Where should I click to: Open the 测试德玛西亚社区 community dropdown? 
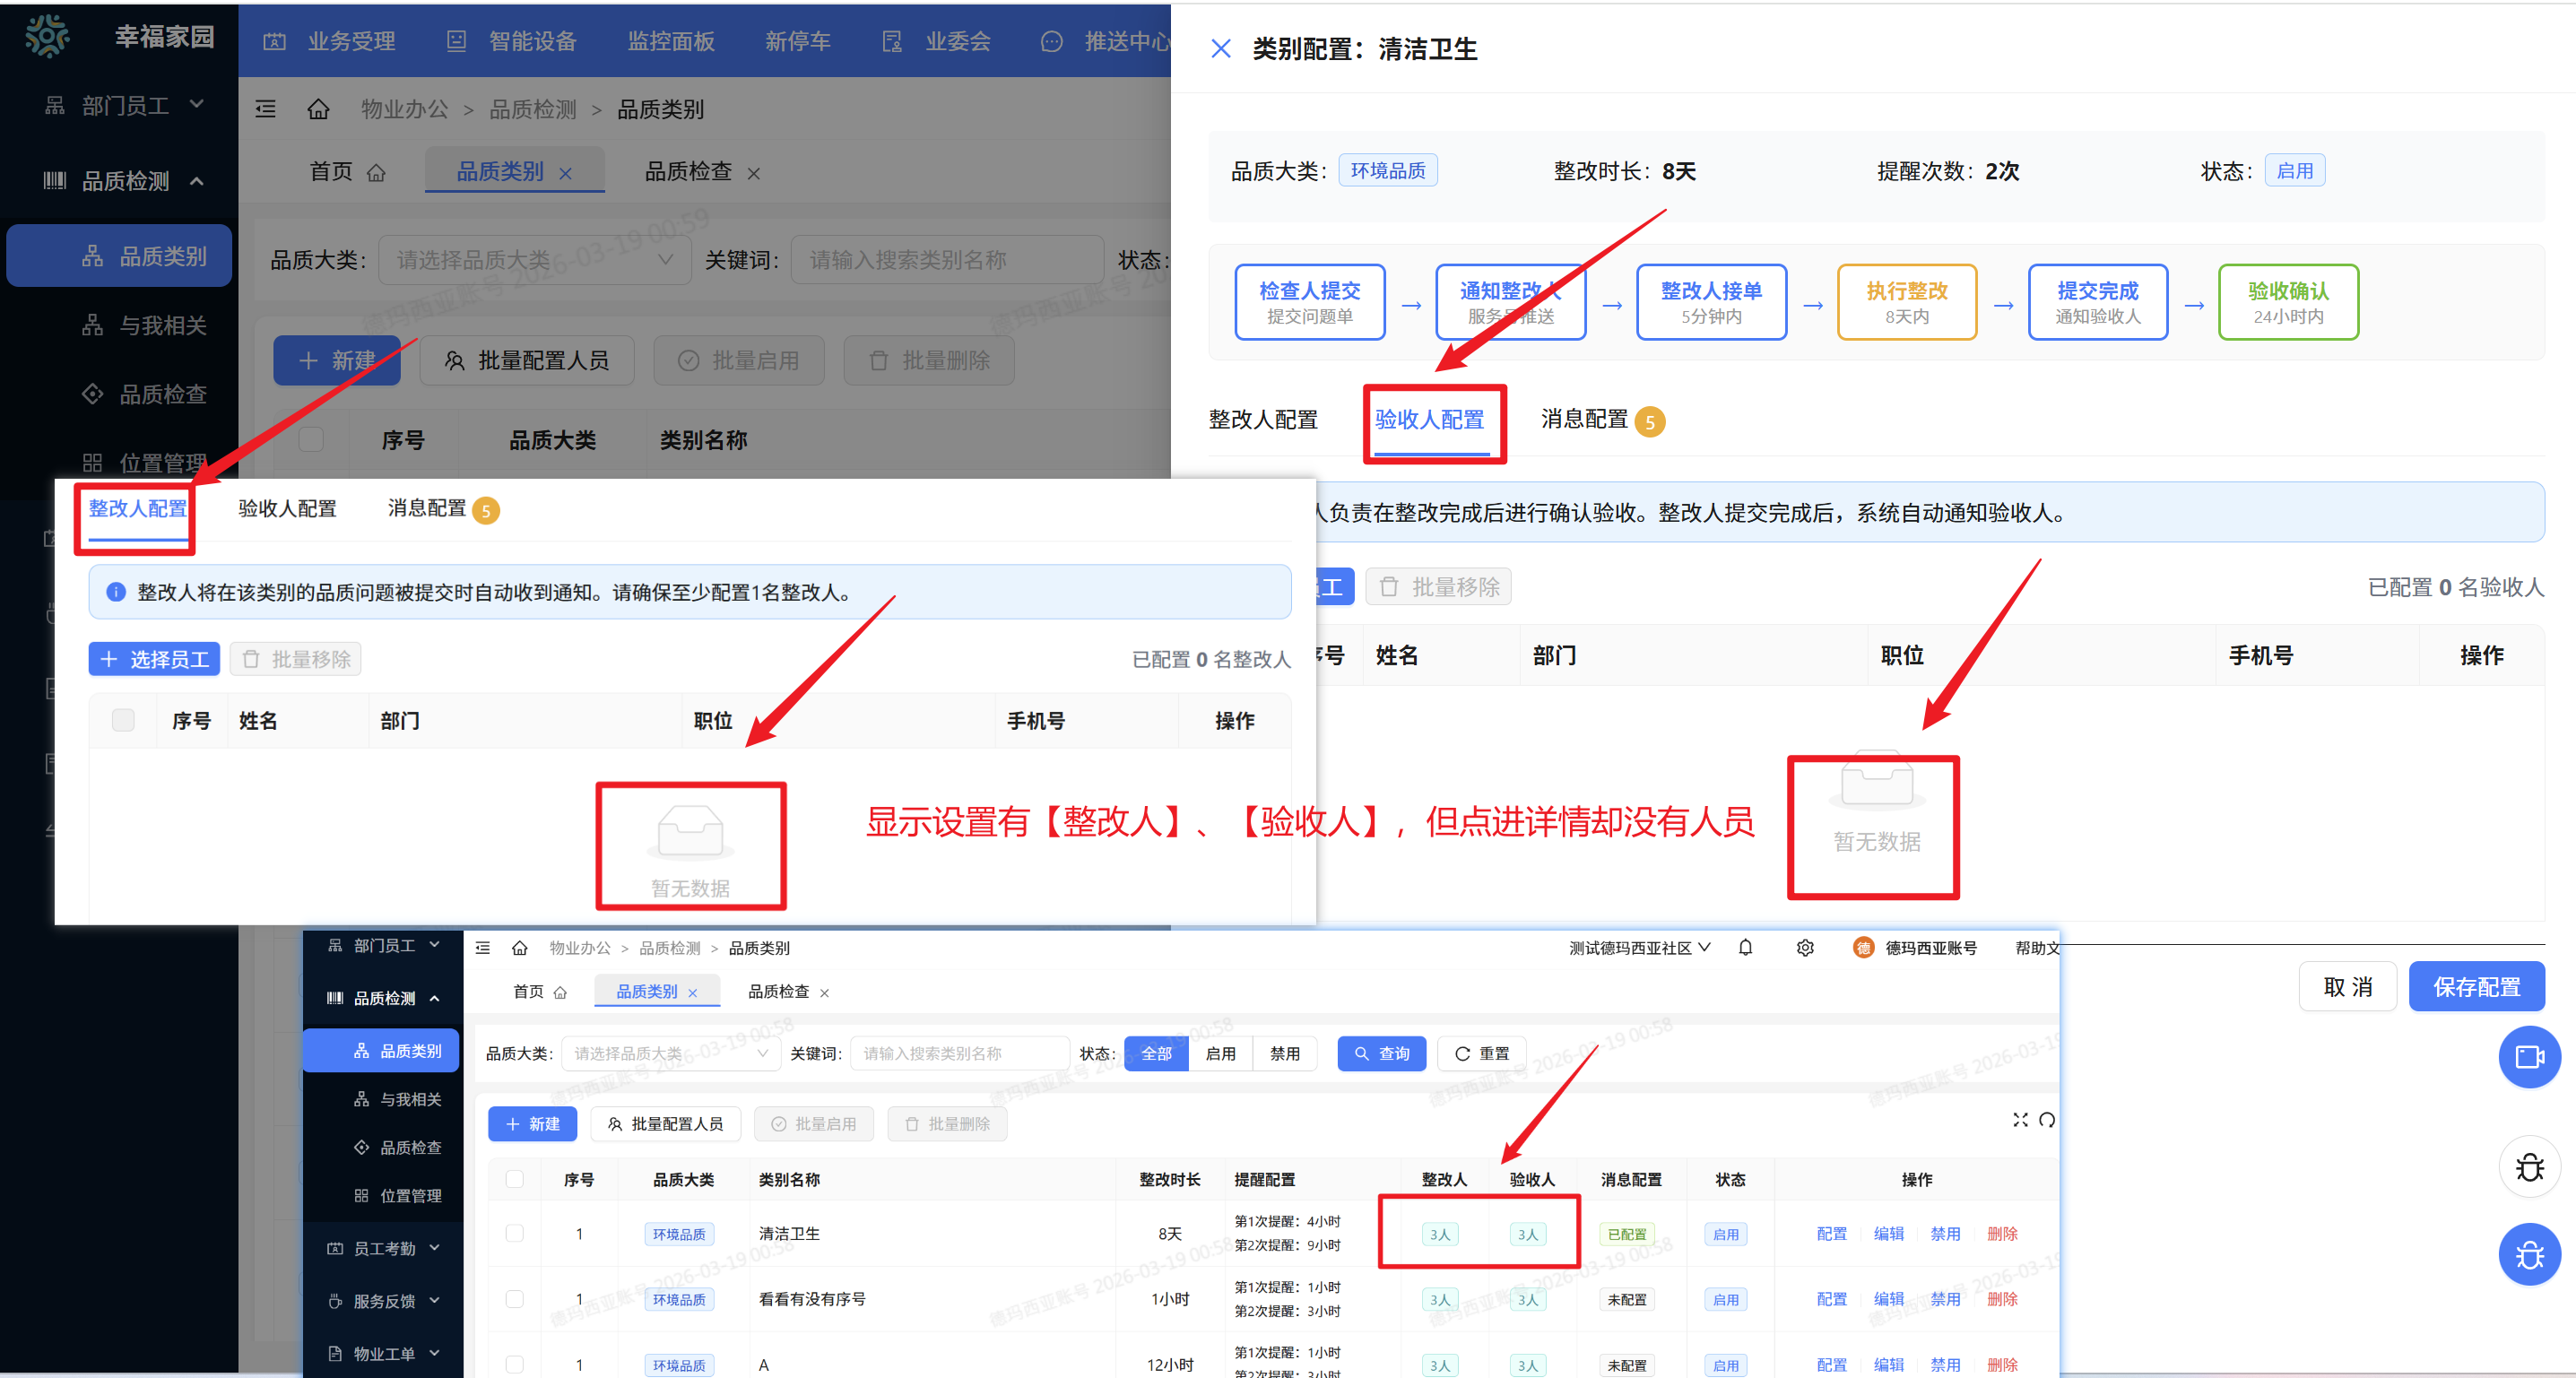[1639, 947]
